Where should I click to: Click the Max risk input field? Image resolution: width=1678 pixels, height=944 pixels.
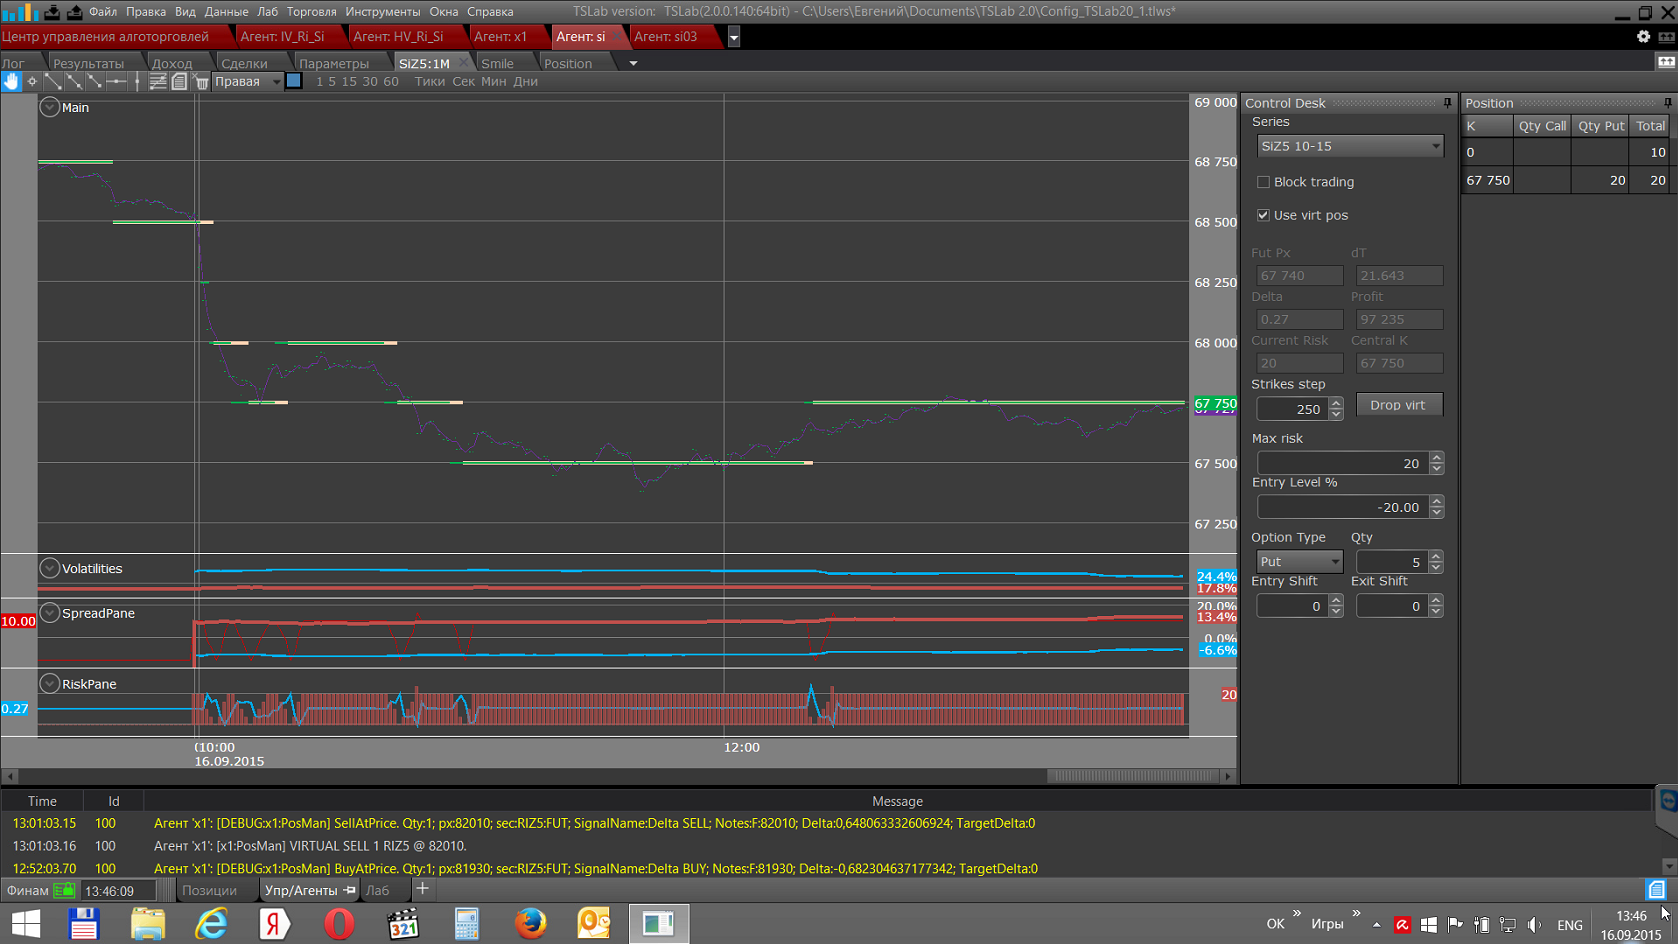pyautogui.click(x=1340, y=463)
